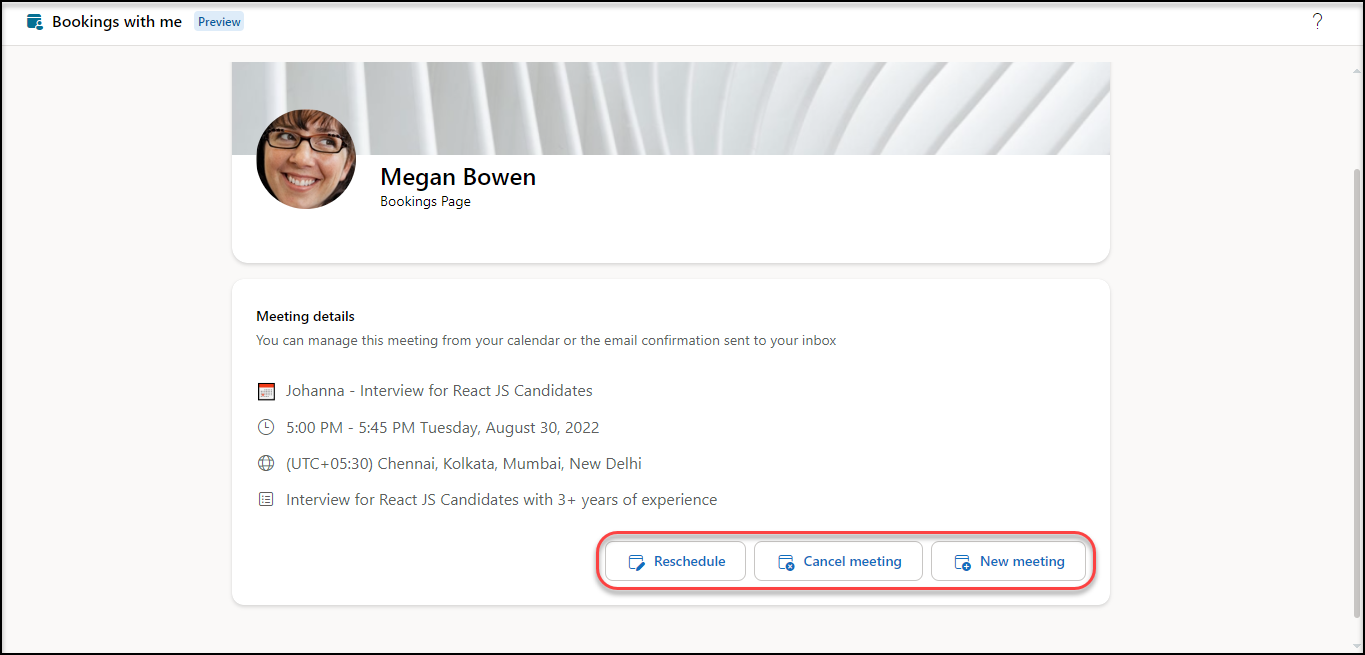Click the calendar-x icon on Cancel meeting
This screenshot has width=1365, height=655.
(786, 562)
